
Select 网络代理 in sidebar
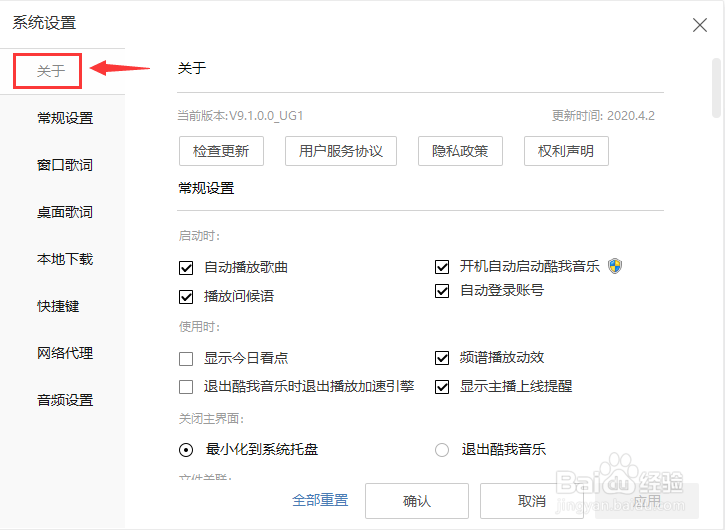pos(65,353)
